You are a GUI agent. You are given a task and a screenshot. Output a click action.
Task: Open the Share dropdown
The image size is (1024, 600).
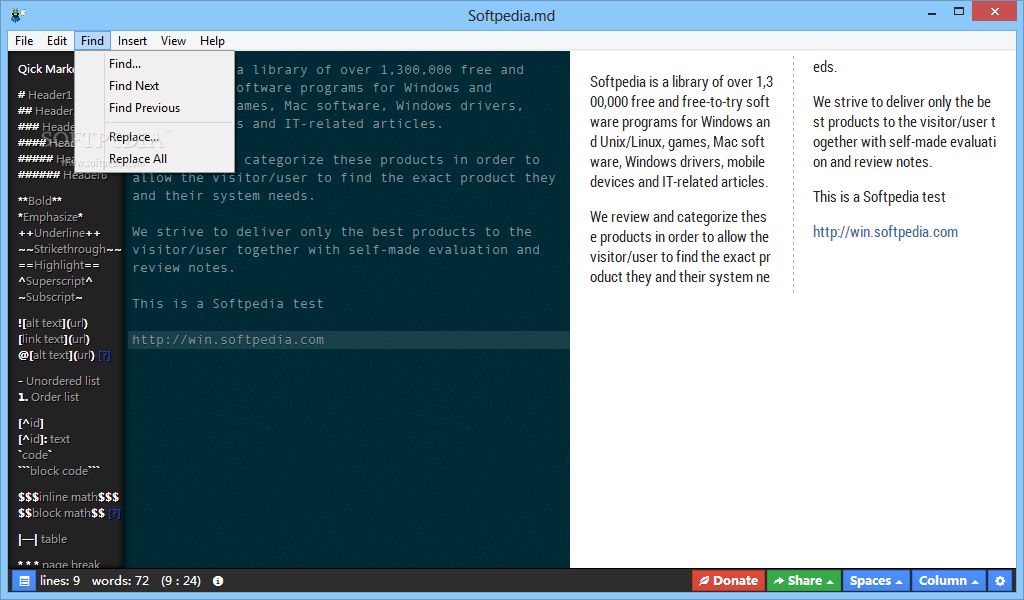coord(803,580)
